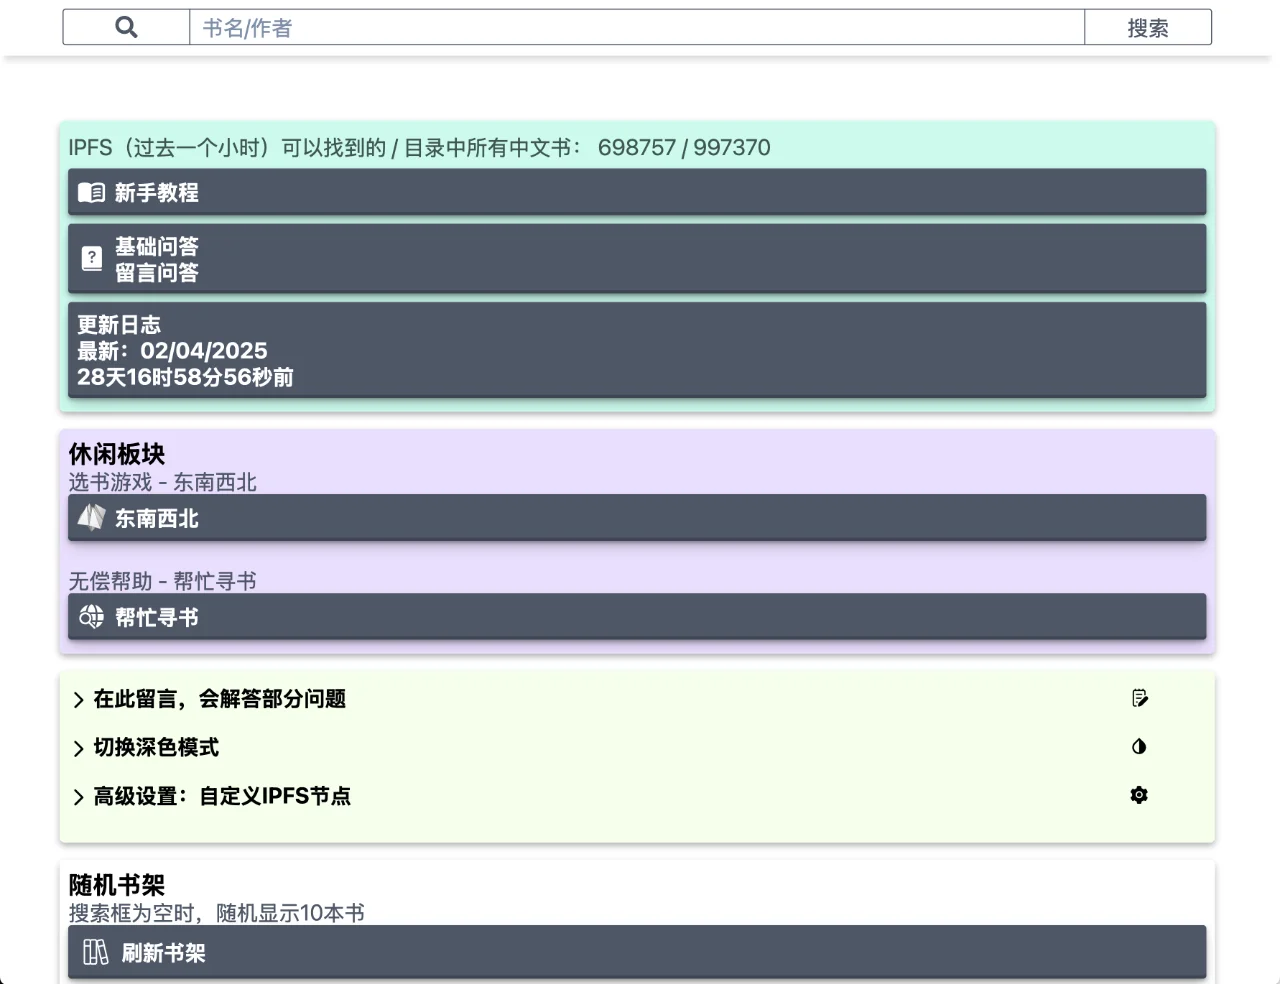The image size is (1280, 984).
Task: Open the 留言问答 link
Action: 157,272
